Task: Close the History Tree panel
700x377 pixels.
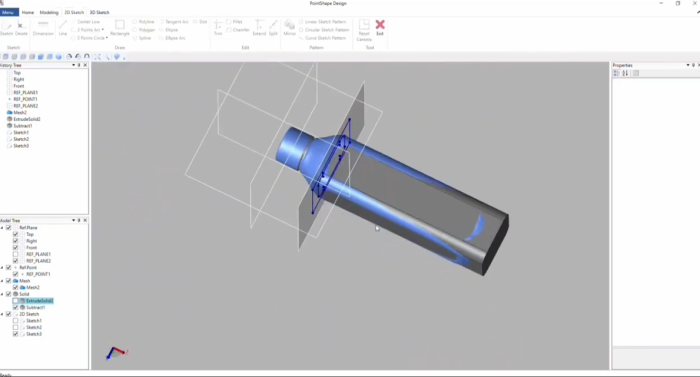Action: (85, 65)
